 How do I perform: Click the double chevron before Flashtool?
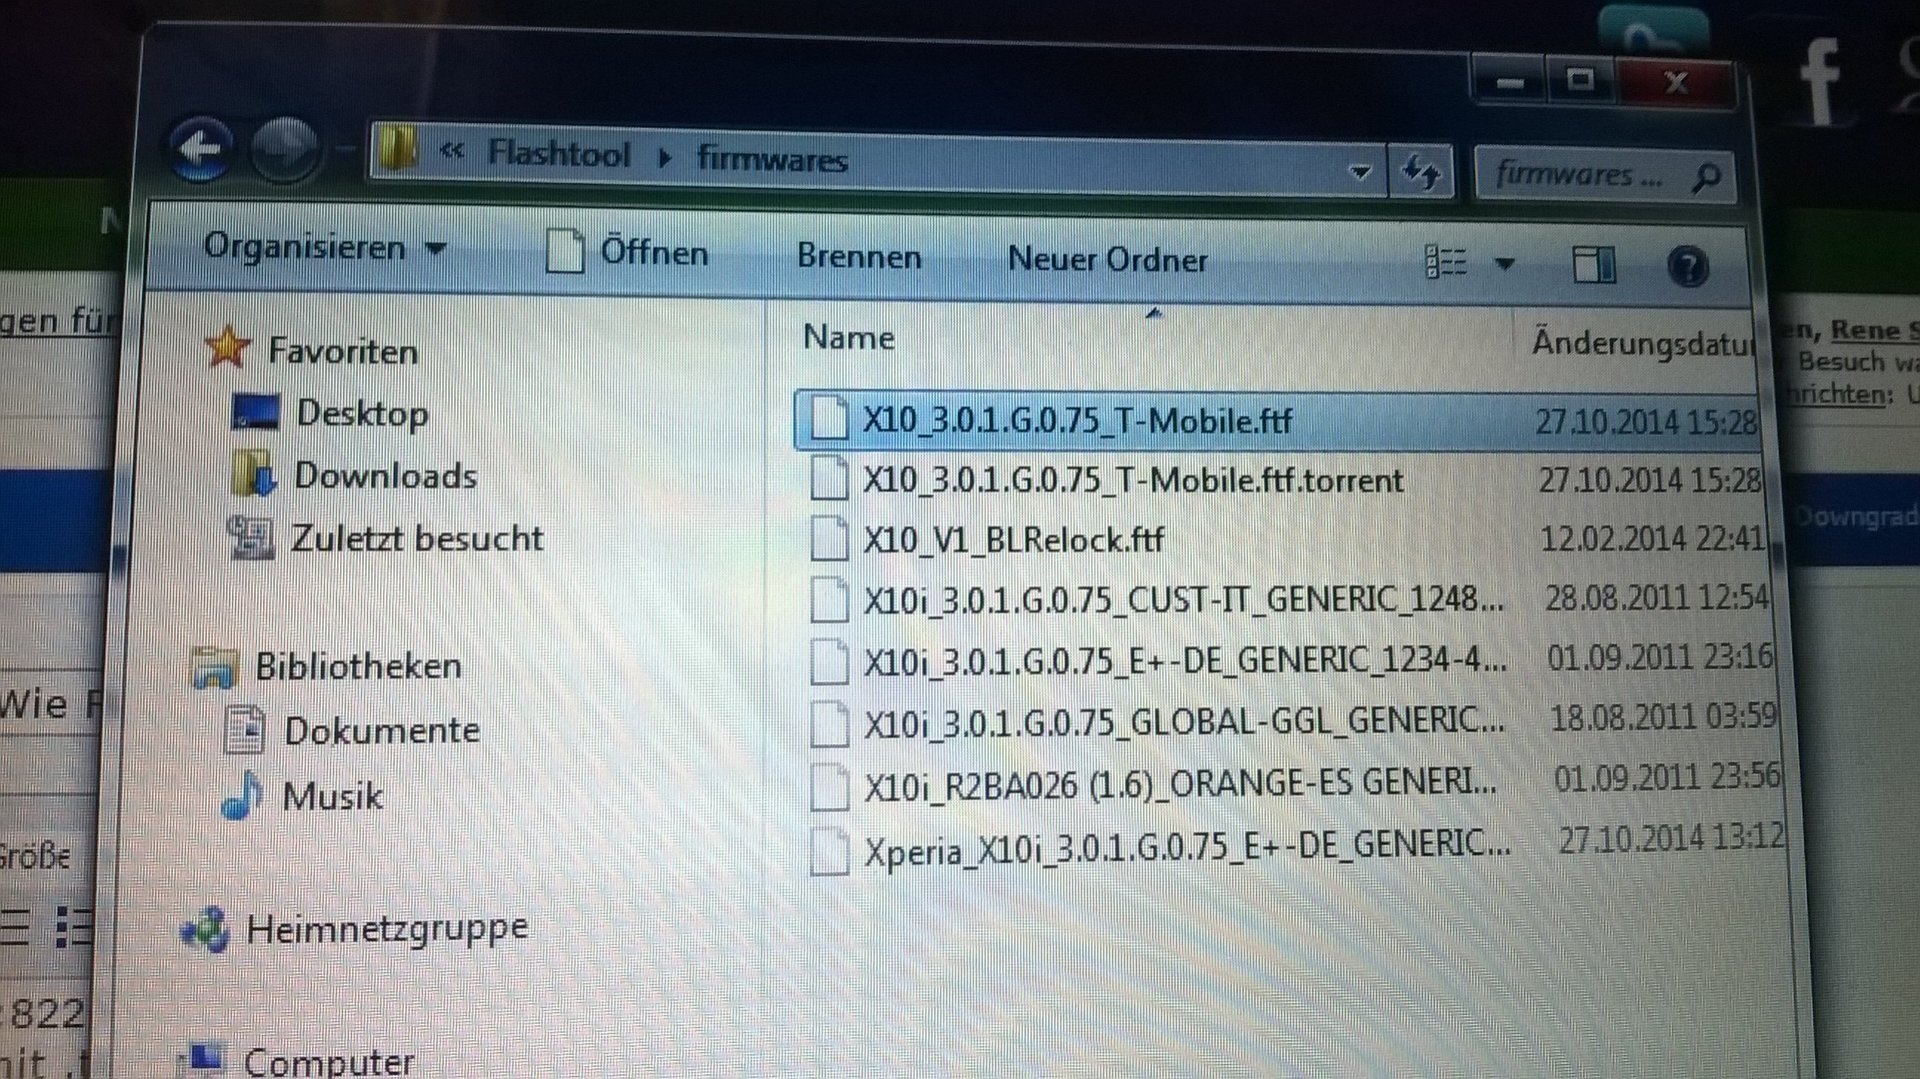click(x=451, y=151)
